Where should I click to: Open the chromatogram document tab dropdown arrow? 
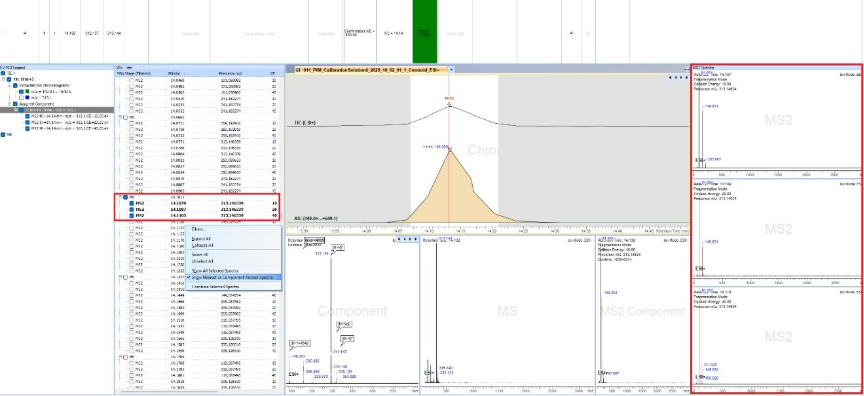click(451, 70)
